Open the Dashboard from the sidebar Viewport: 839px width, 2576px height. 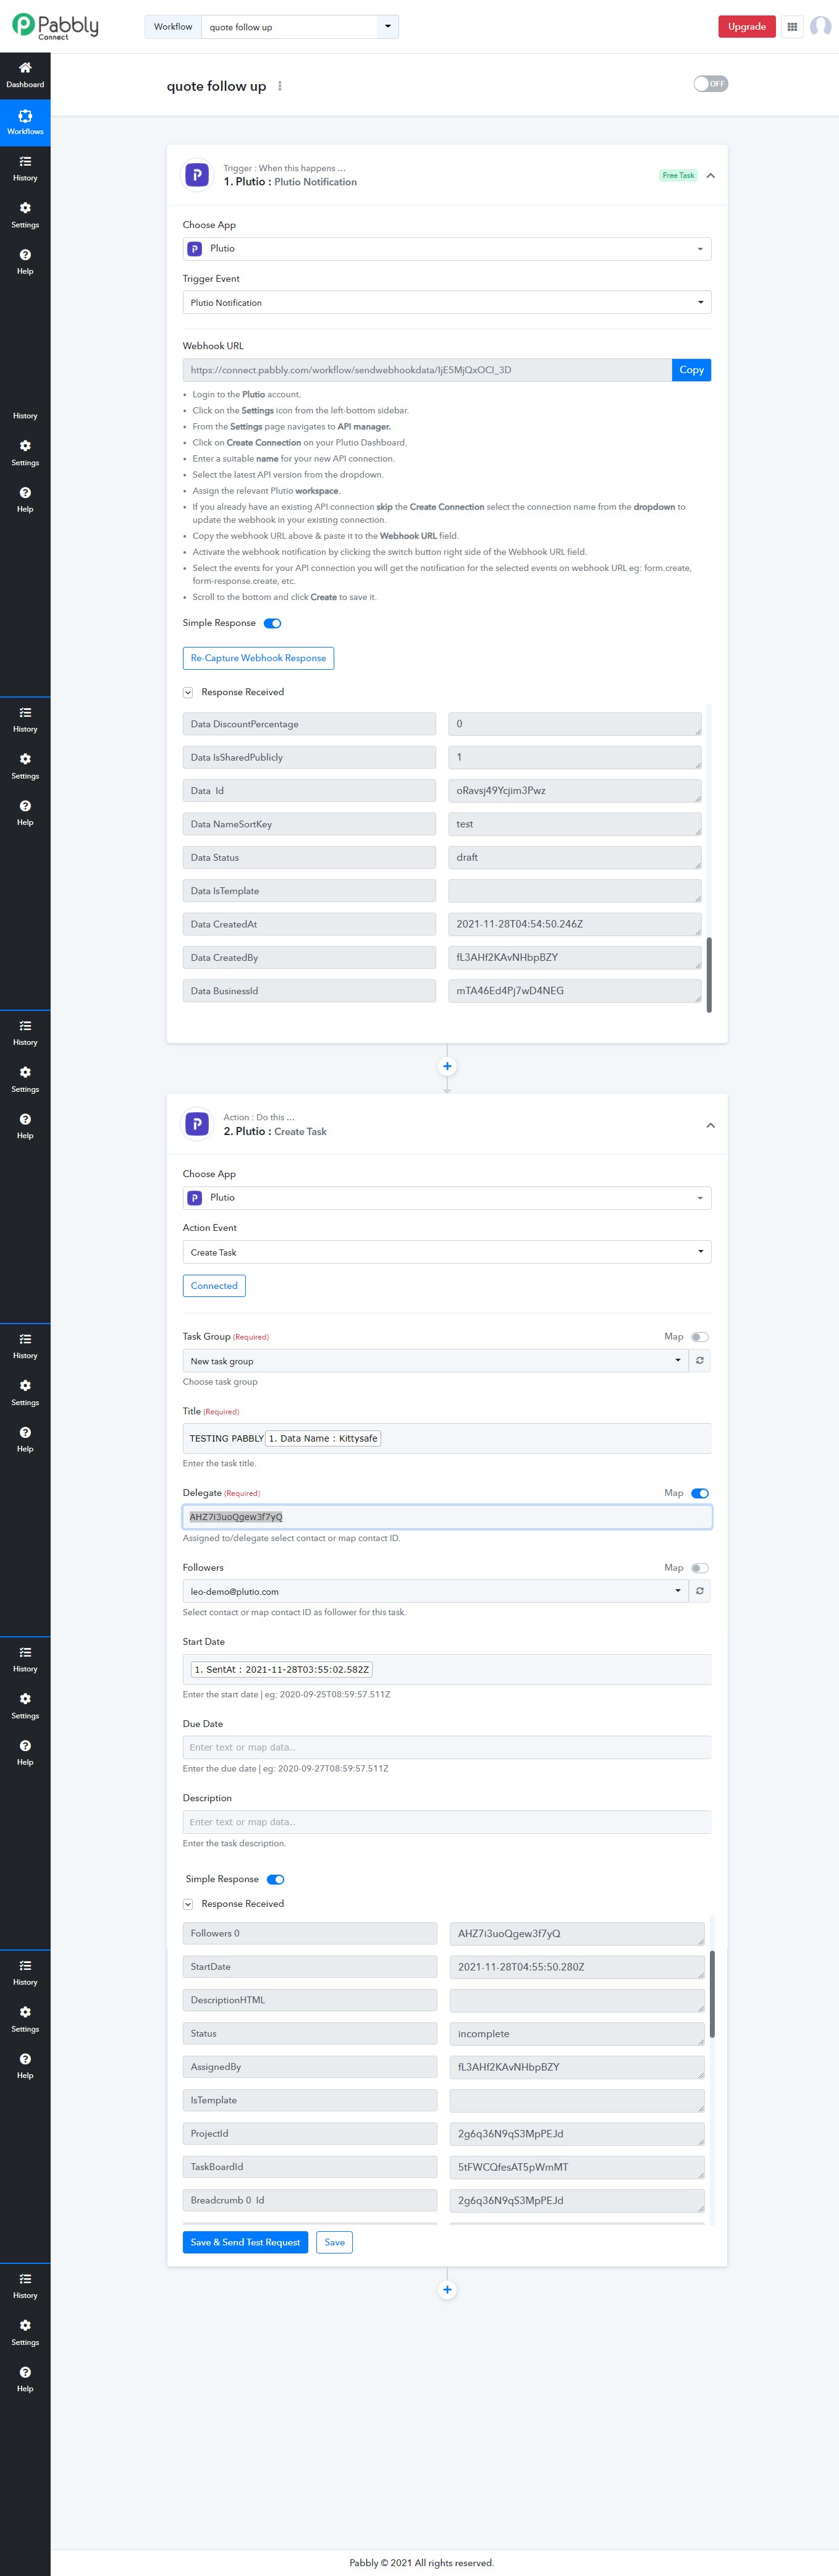[x=25, y=75]
